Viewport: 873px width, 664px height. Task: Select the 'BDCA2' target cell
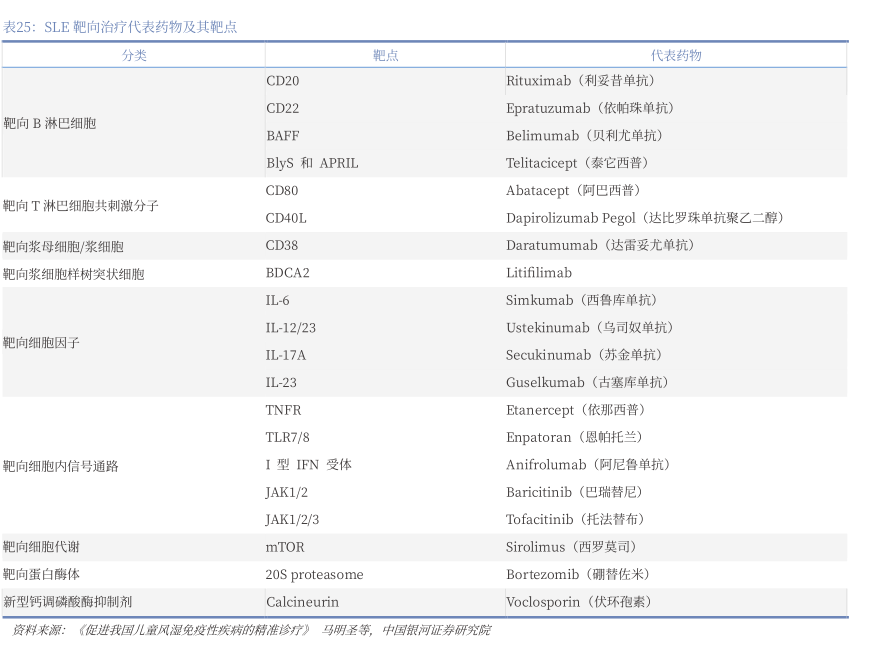(x=288, y=273)
